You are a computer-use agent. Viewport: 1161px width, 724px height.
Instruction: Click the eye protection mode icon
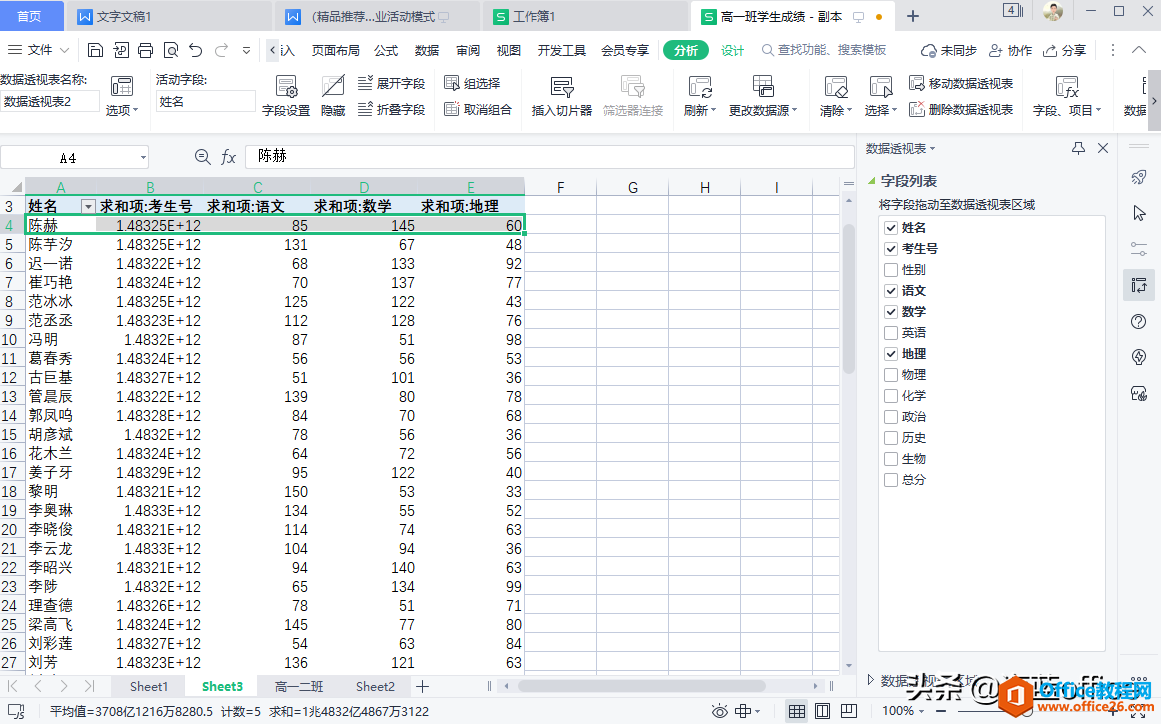point(719,711)
